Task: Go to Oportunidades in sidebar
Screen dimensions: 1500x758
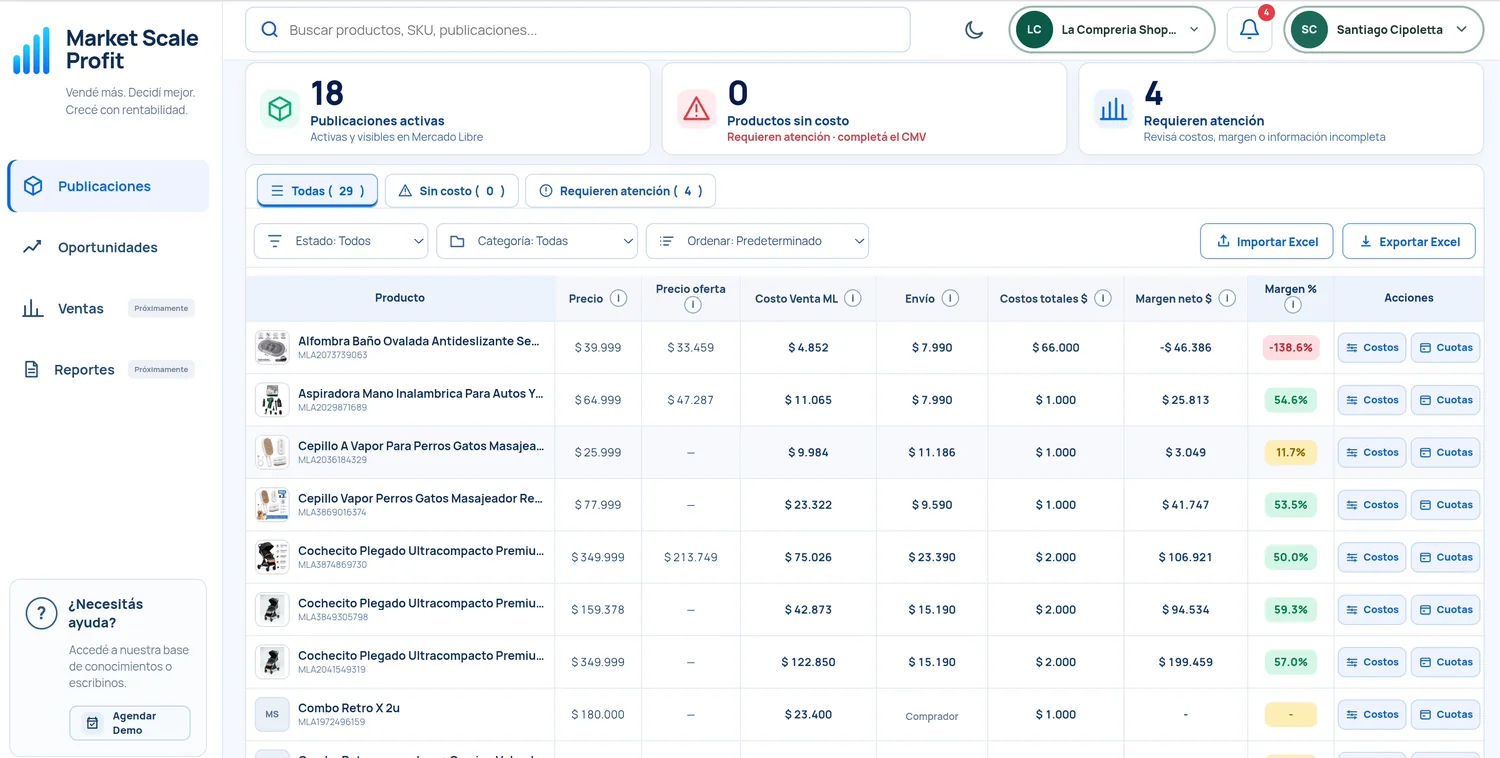Action: point(108,247)
